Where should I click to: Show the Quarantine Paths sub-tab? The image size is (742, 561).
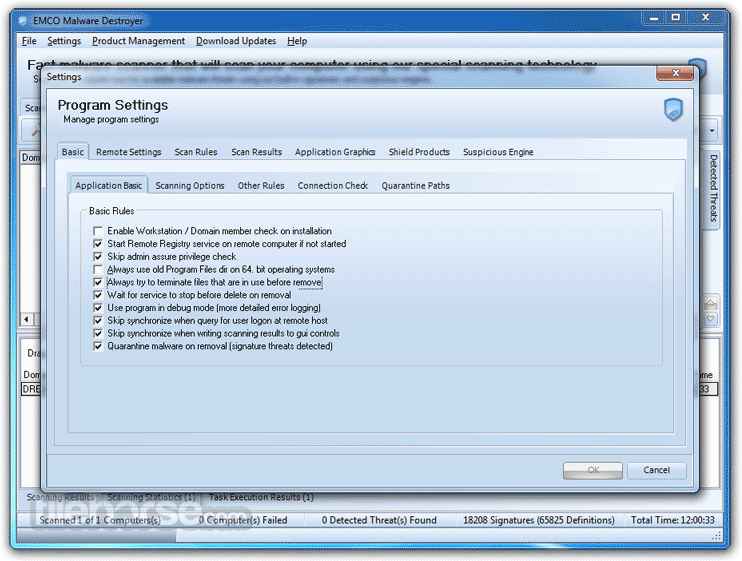coord(415,185)
